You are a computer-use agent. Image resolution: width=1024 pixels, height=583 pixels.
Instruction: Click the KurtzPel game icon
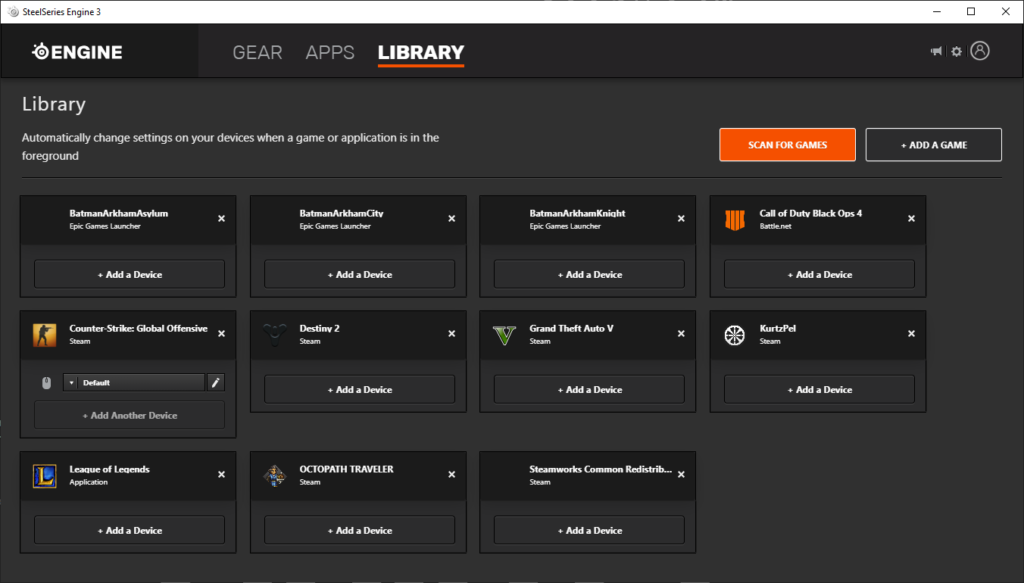point(735,335)
